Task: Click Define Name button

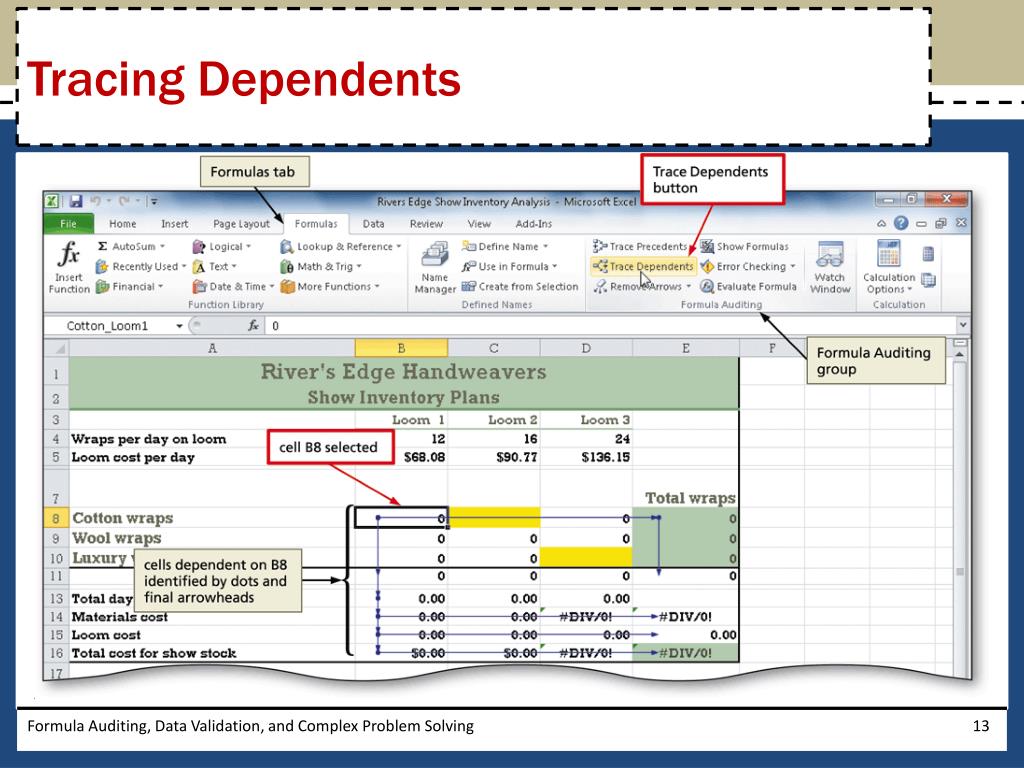Action: click(x=503, y=246)
